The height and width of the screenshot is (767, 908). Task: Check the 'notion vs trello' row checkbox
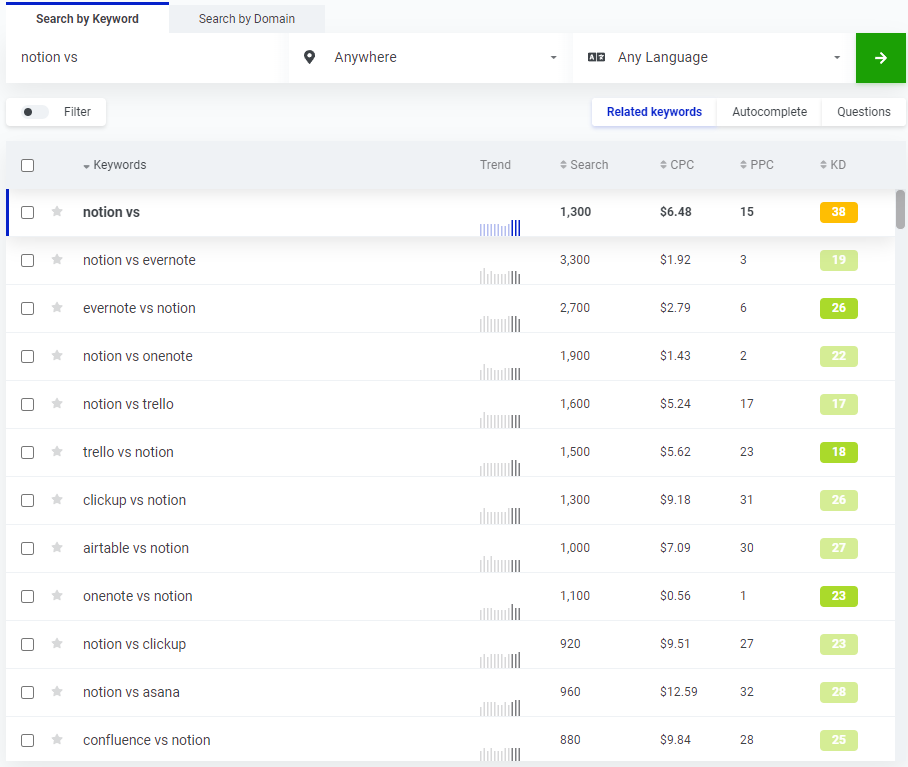coord(27,405)
